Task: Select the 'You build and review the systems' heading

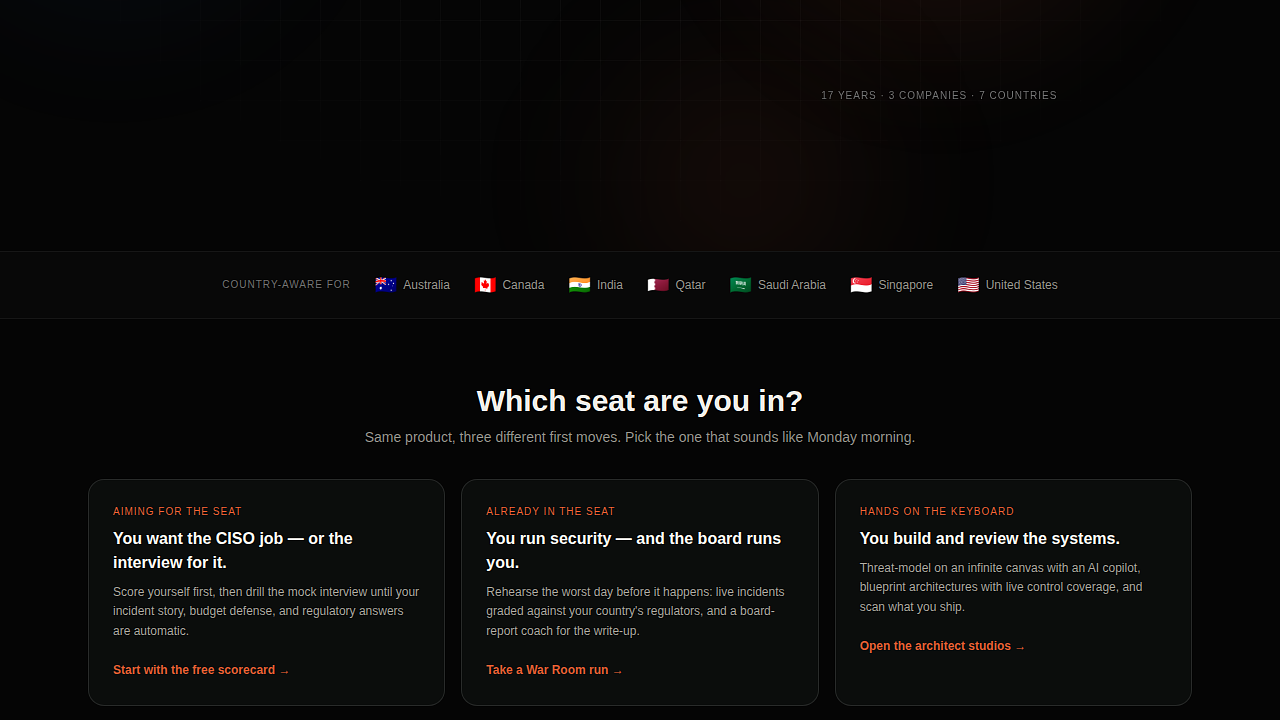Action: tap(990, 538)
